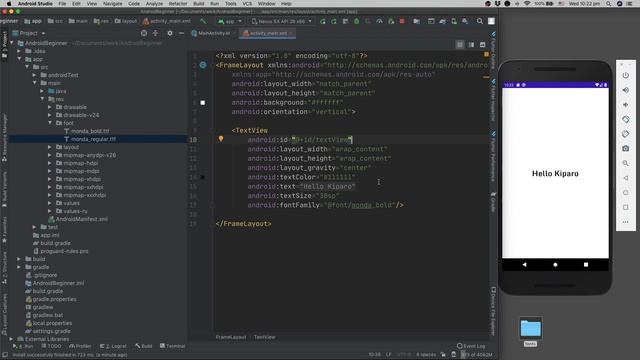
Task: Tap phone screen recents navigation button
Action: tap(586, 264)
